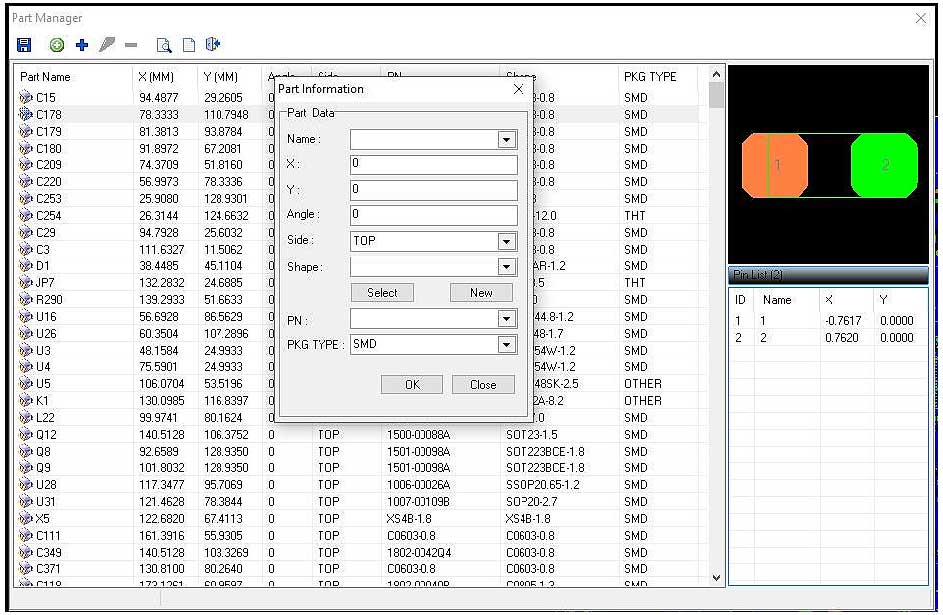Open the PKG TYPE dropdown showing SMD
Image resolution: width=943 pixels, height=615 pixels.
507,344
